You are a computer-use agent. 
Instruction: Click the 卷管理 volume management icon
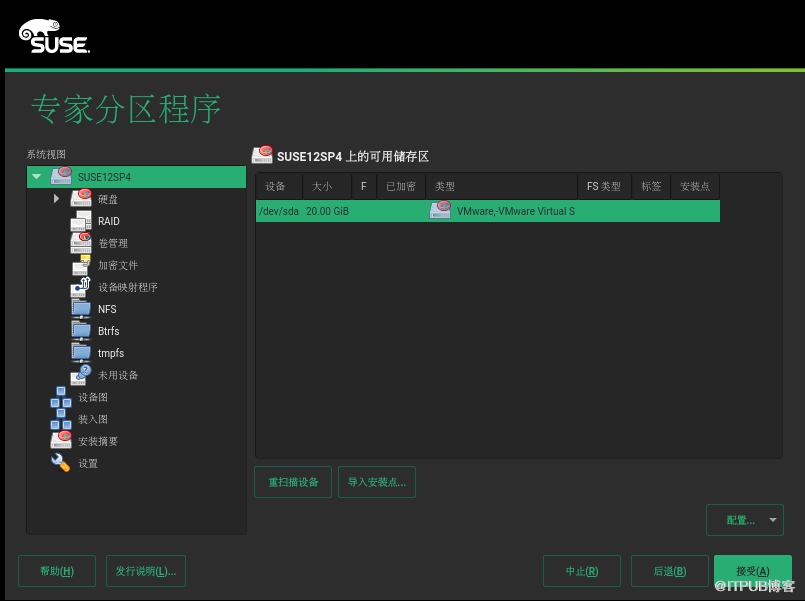tap(81, 243)
